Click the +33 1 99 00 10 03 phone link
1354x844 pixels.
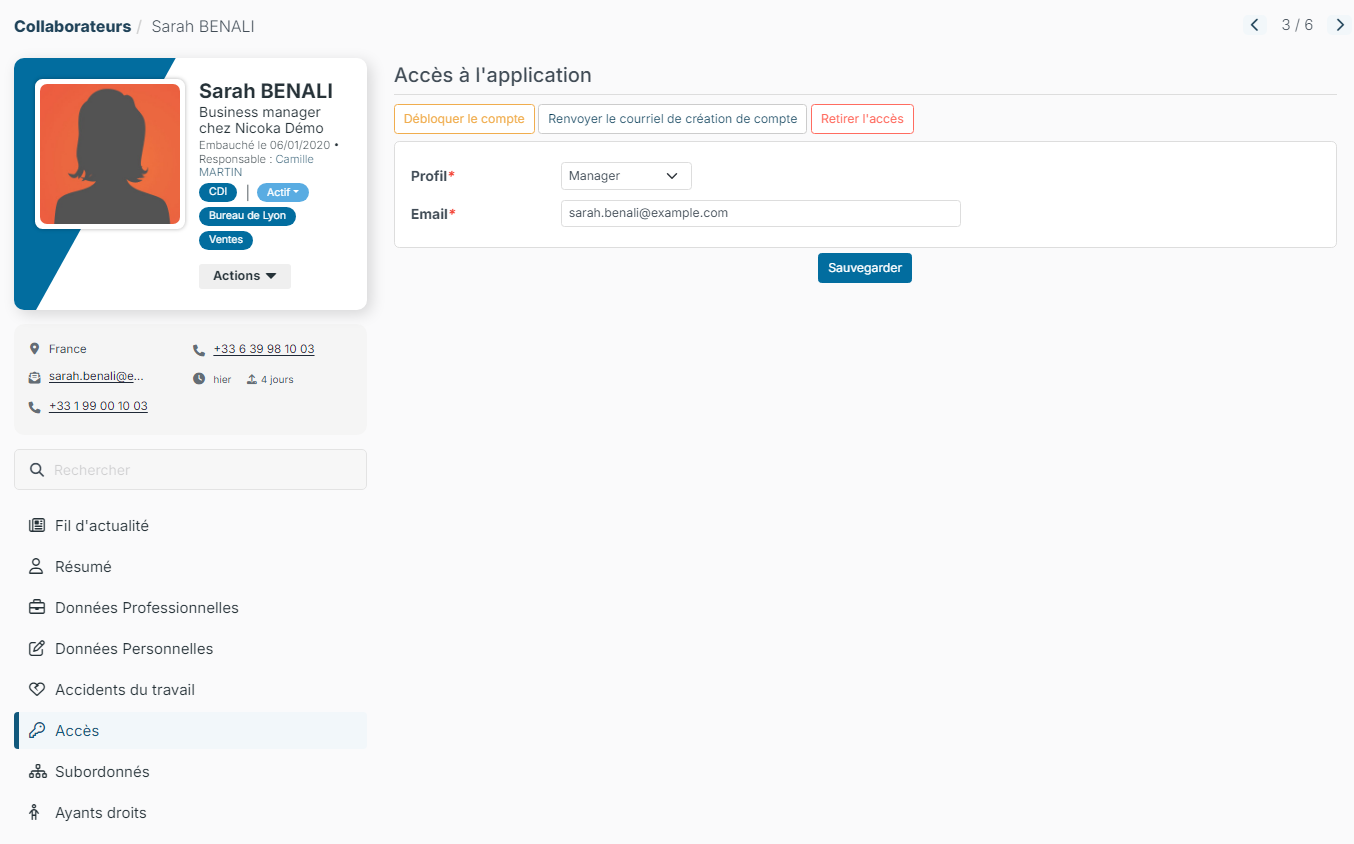tap(98, 406)
